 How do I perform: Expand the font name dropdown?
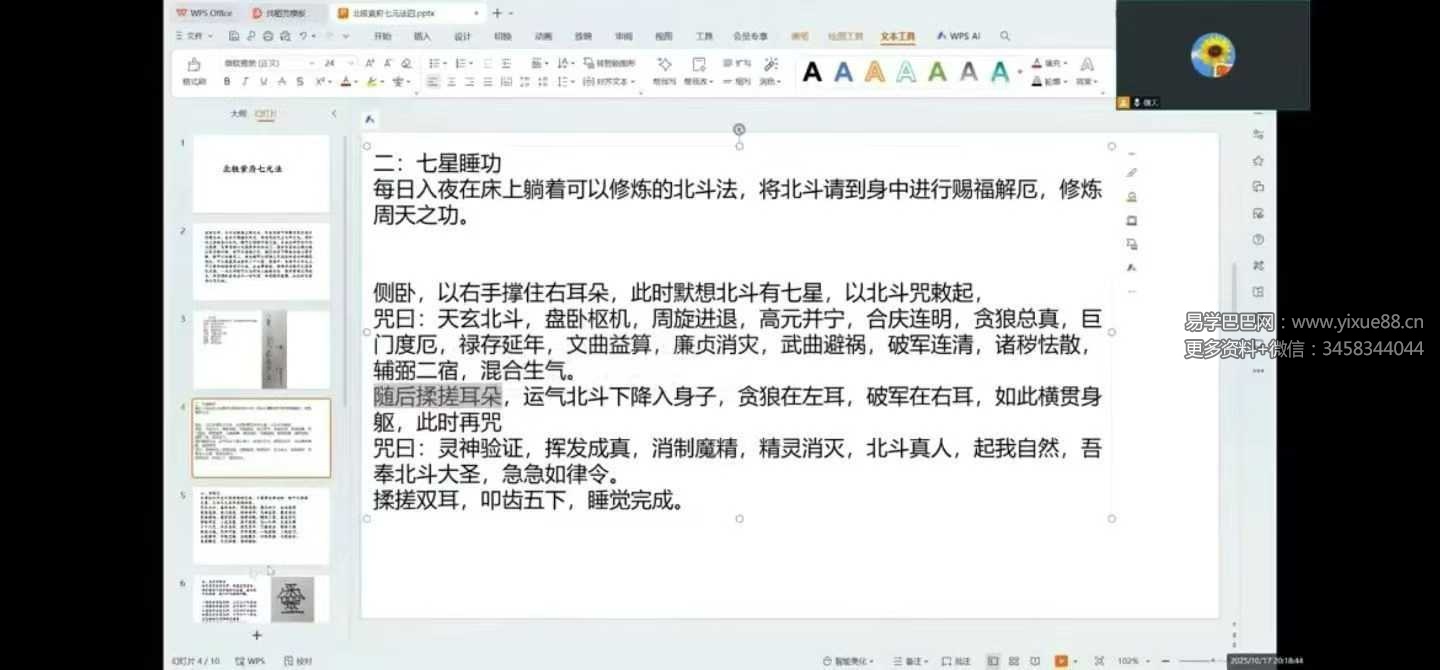point(310,63)
